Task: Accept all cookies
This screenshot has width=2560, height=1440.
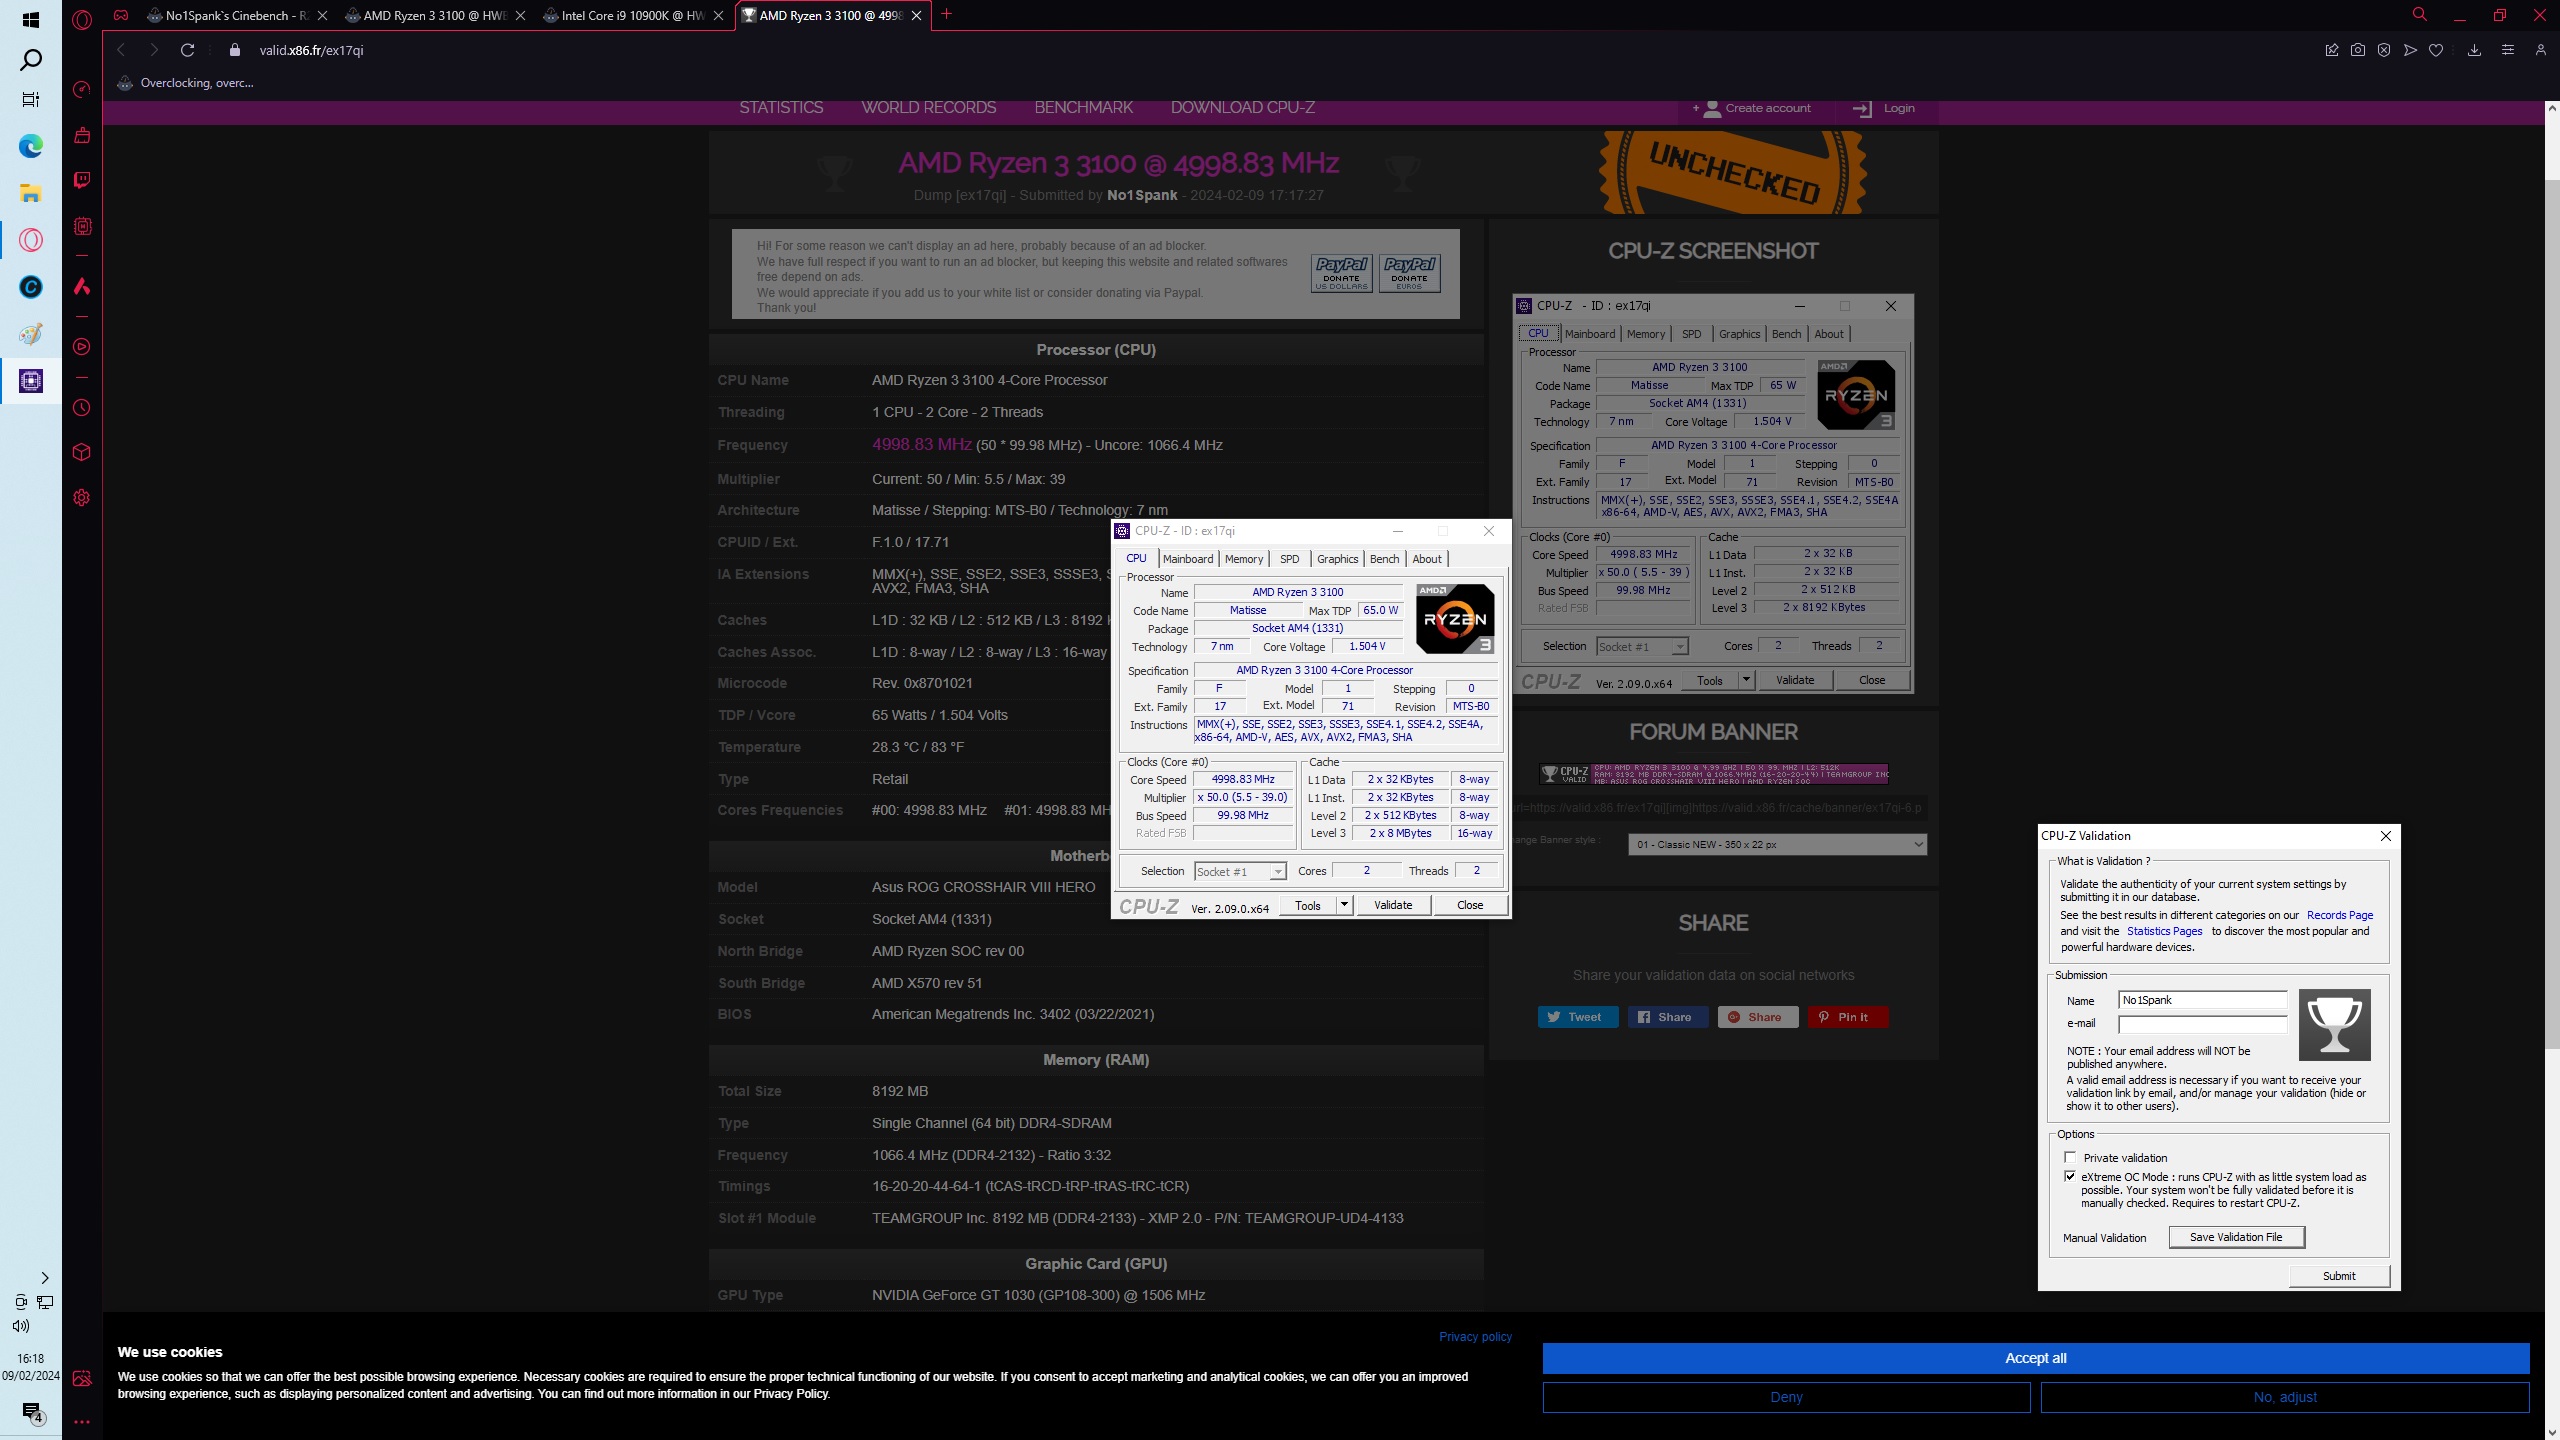Action: [2036, 1358]
